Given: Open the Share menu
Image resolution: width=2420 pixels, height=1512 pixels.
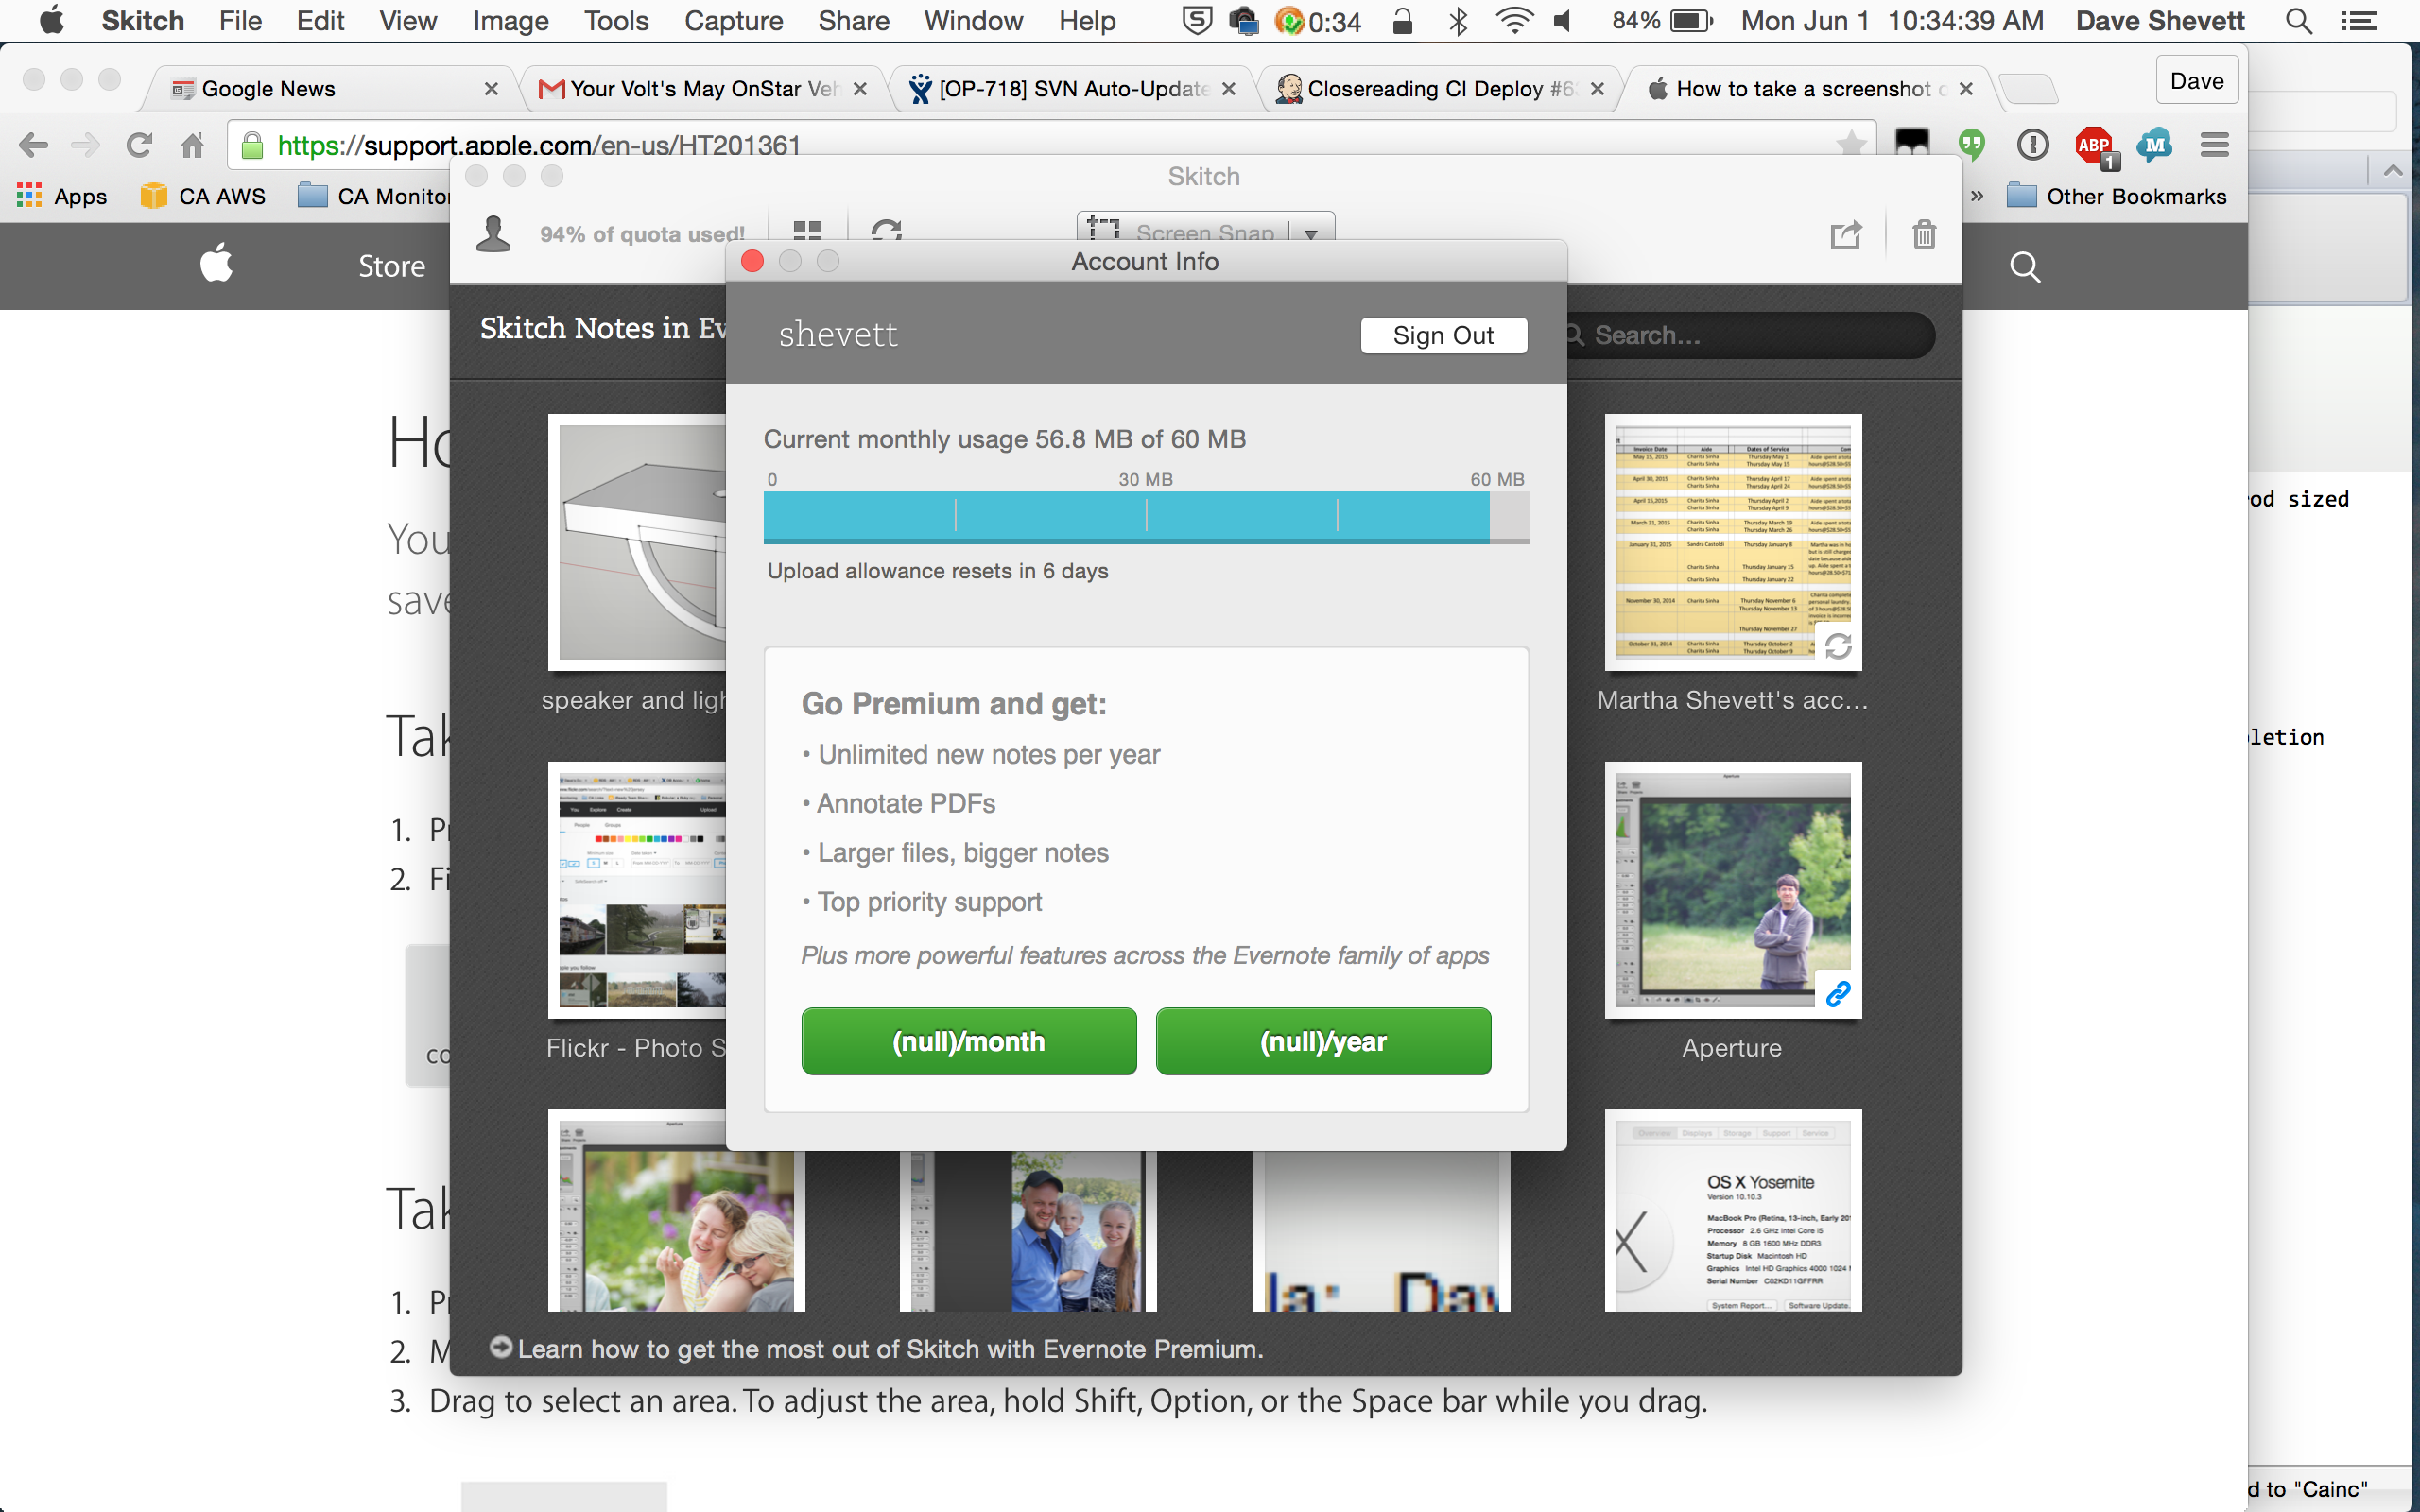Looking at the screenshot, I should [853, 21].
